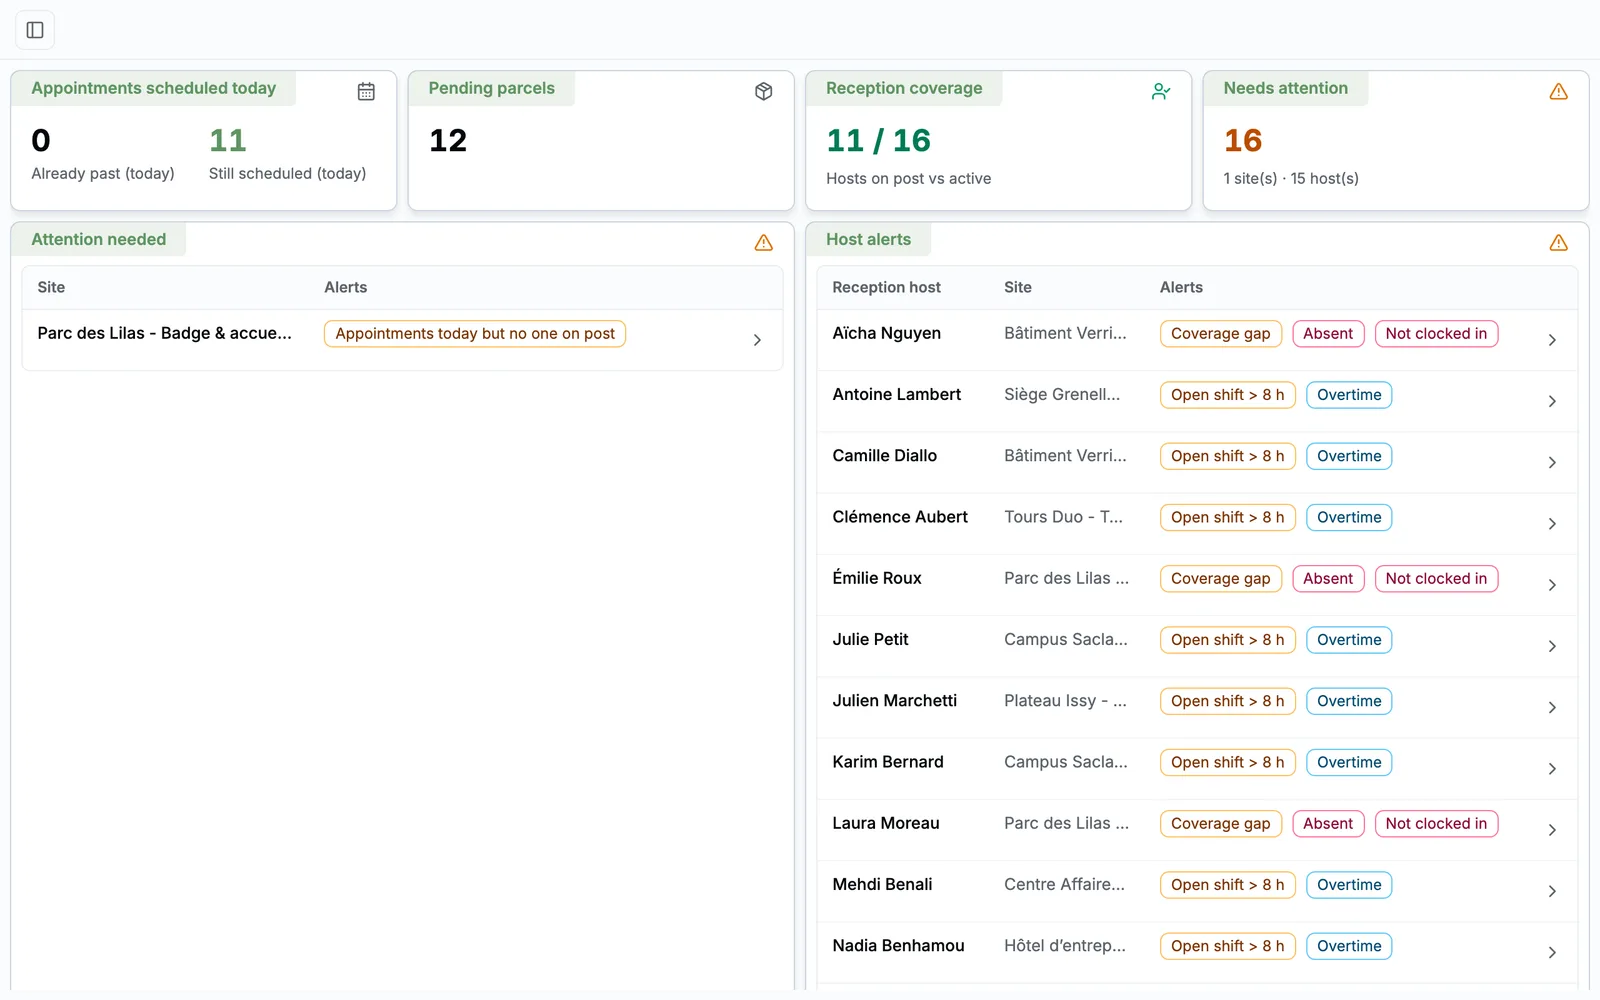Open Julien Marchetti row chevron
This screenshot has width=1600, height=1000.
coord(1552,707)
